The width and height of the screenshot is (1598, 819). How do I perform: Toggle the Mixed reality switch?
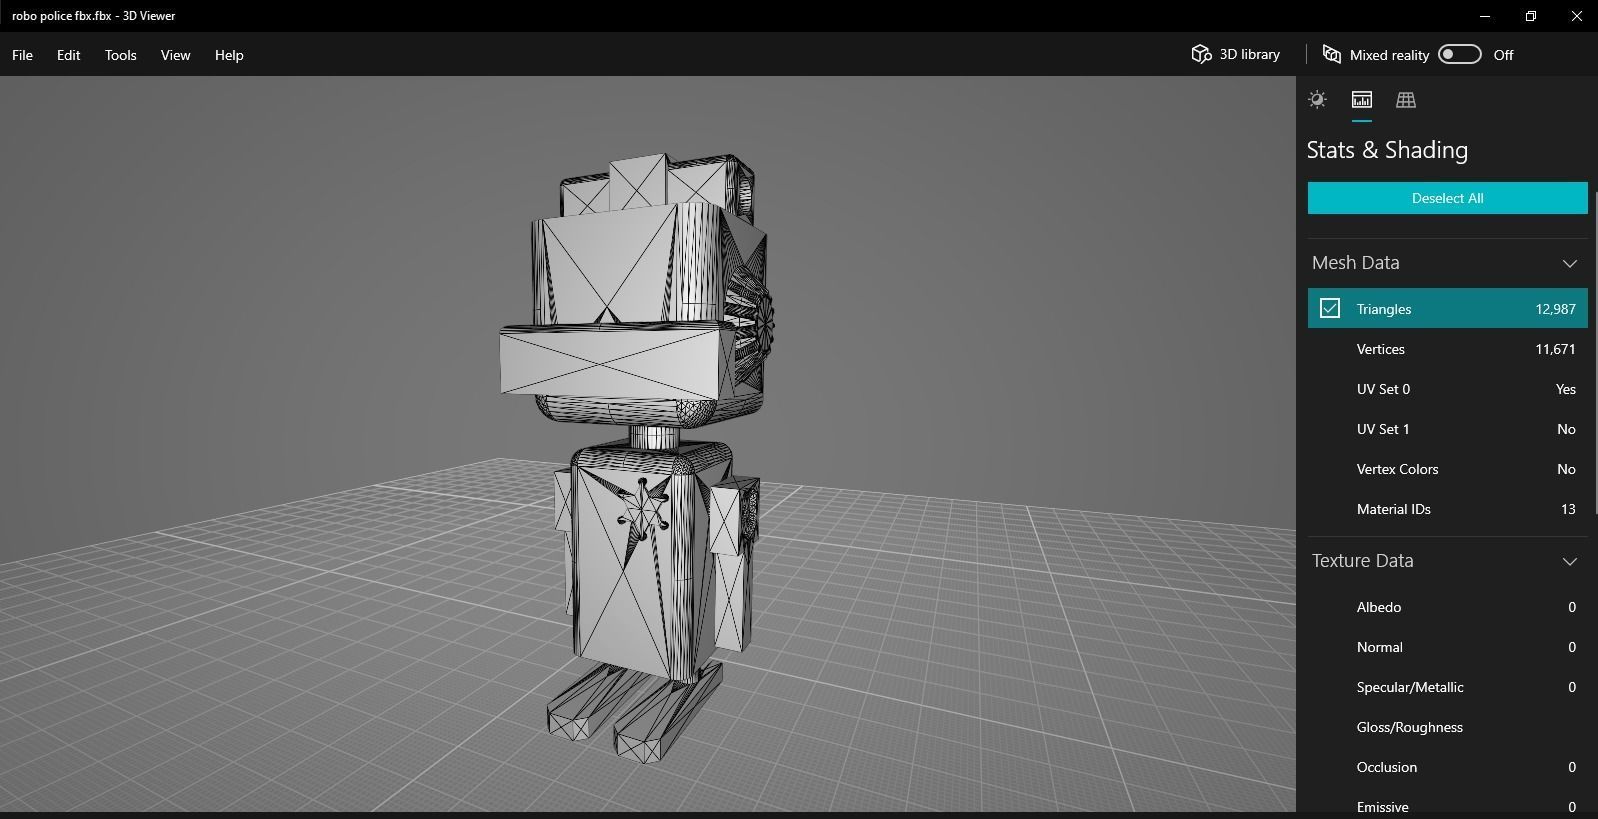click(1459, 54)
